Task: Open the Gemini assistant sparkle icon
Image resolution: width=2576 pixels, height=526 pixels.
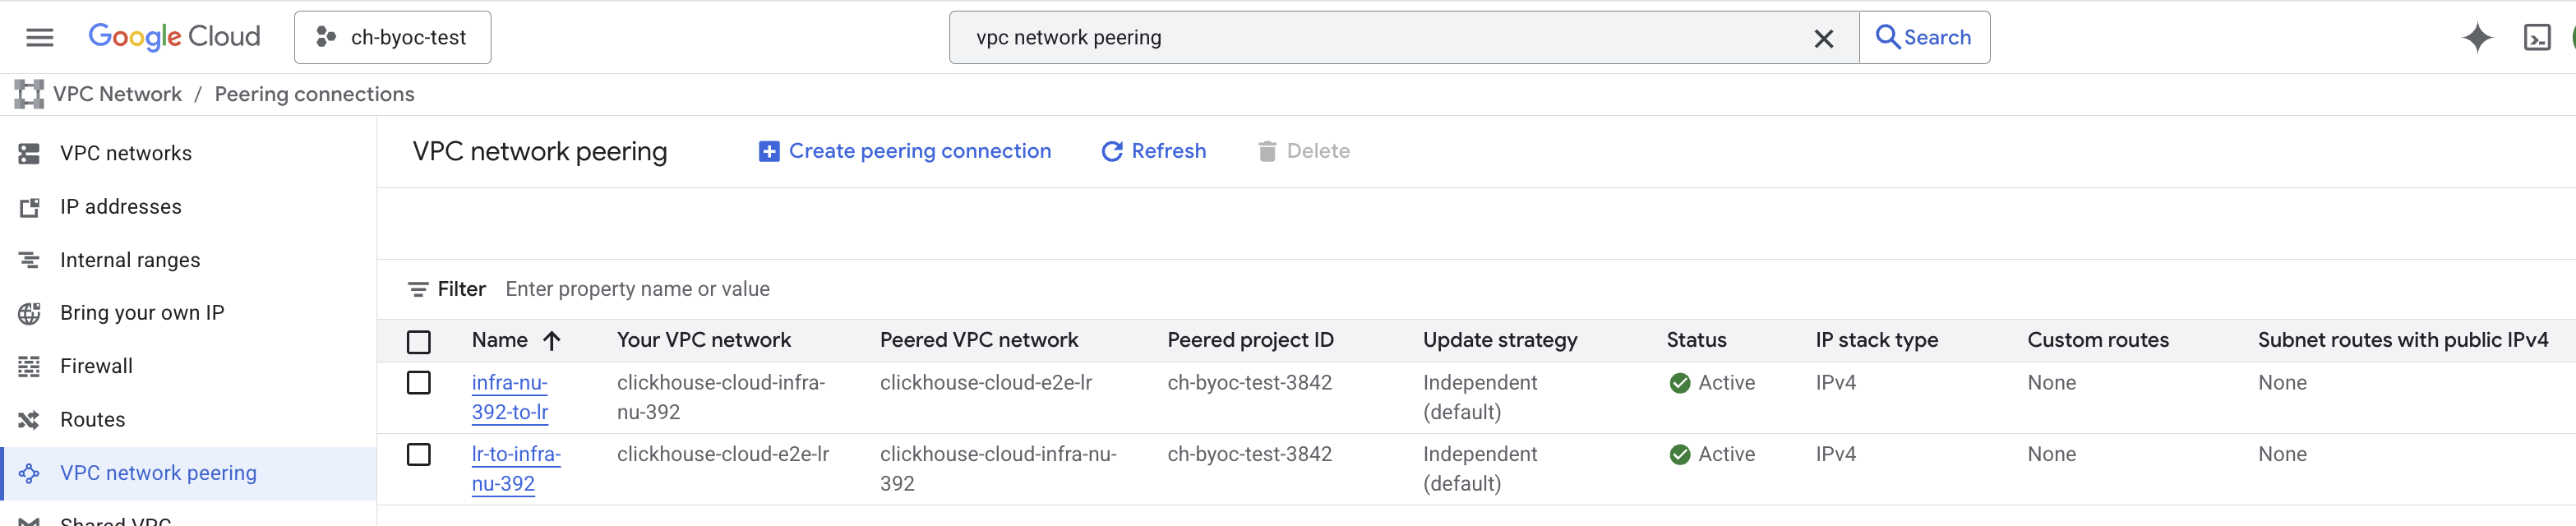Action: pyautogui.click(x=2478, y=37)
